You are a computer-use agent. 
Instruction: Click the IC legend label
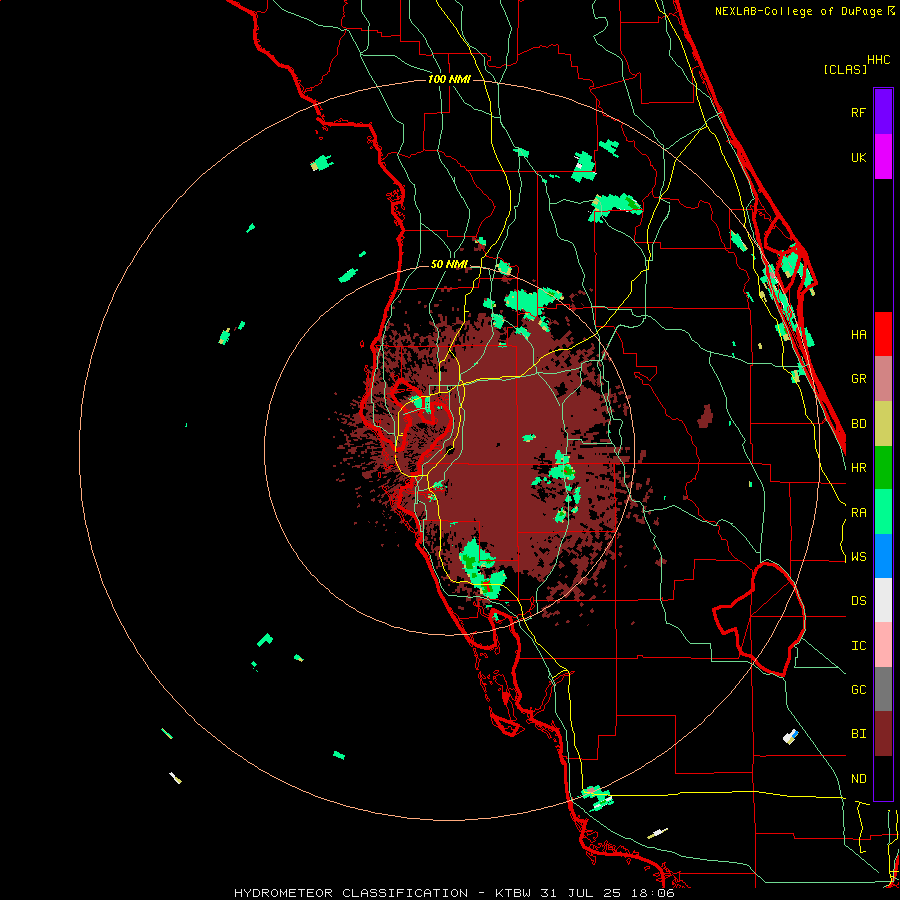click(x=859, y=646)
